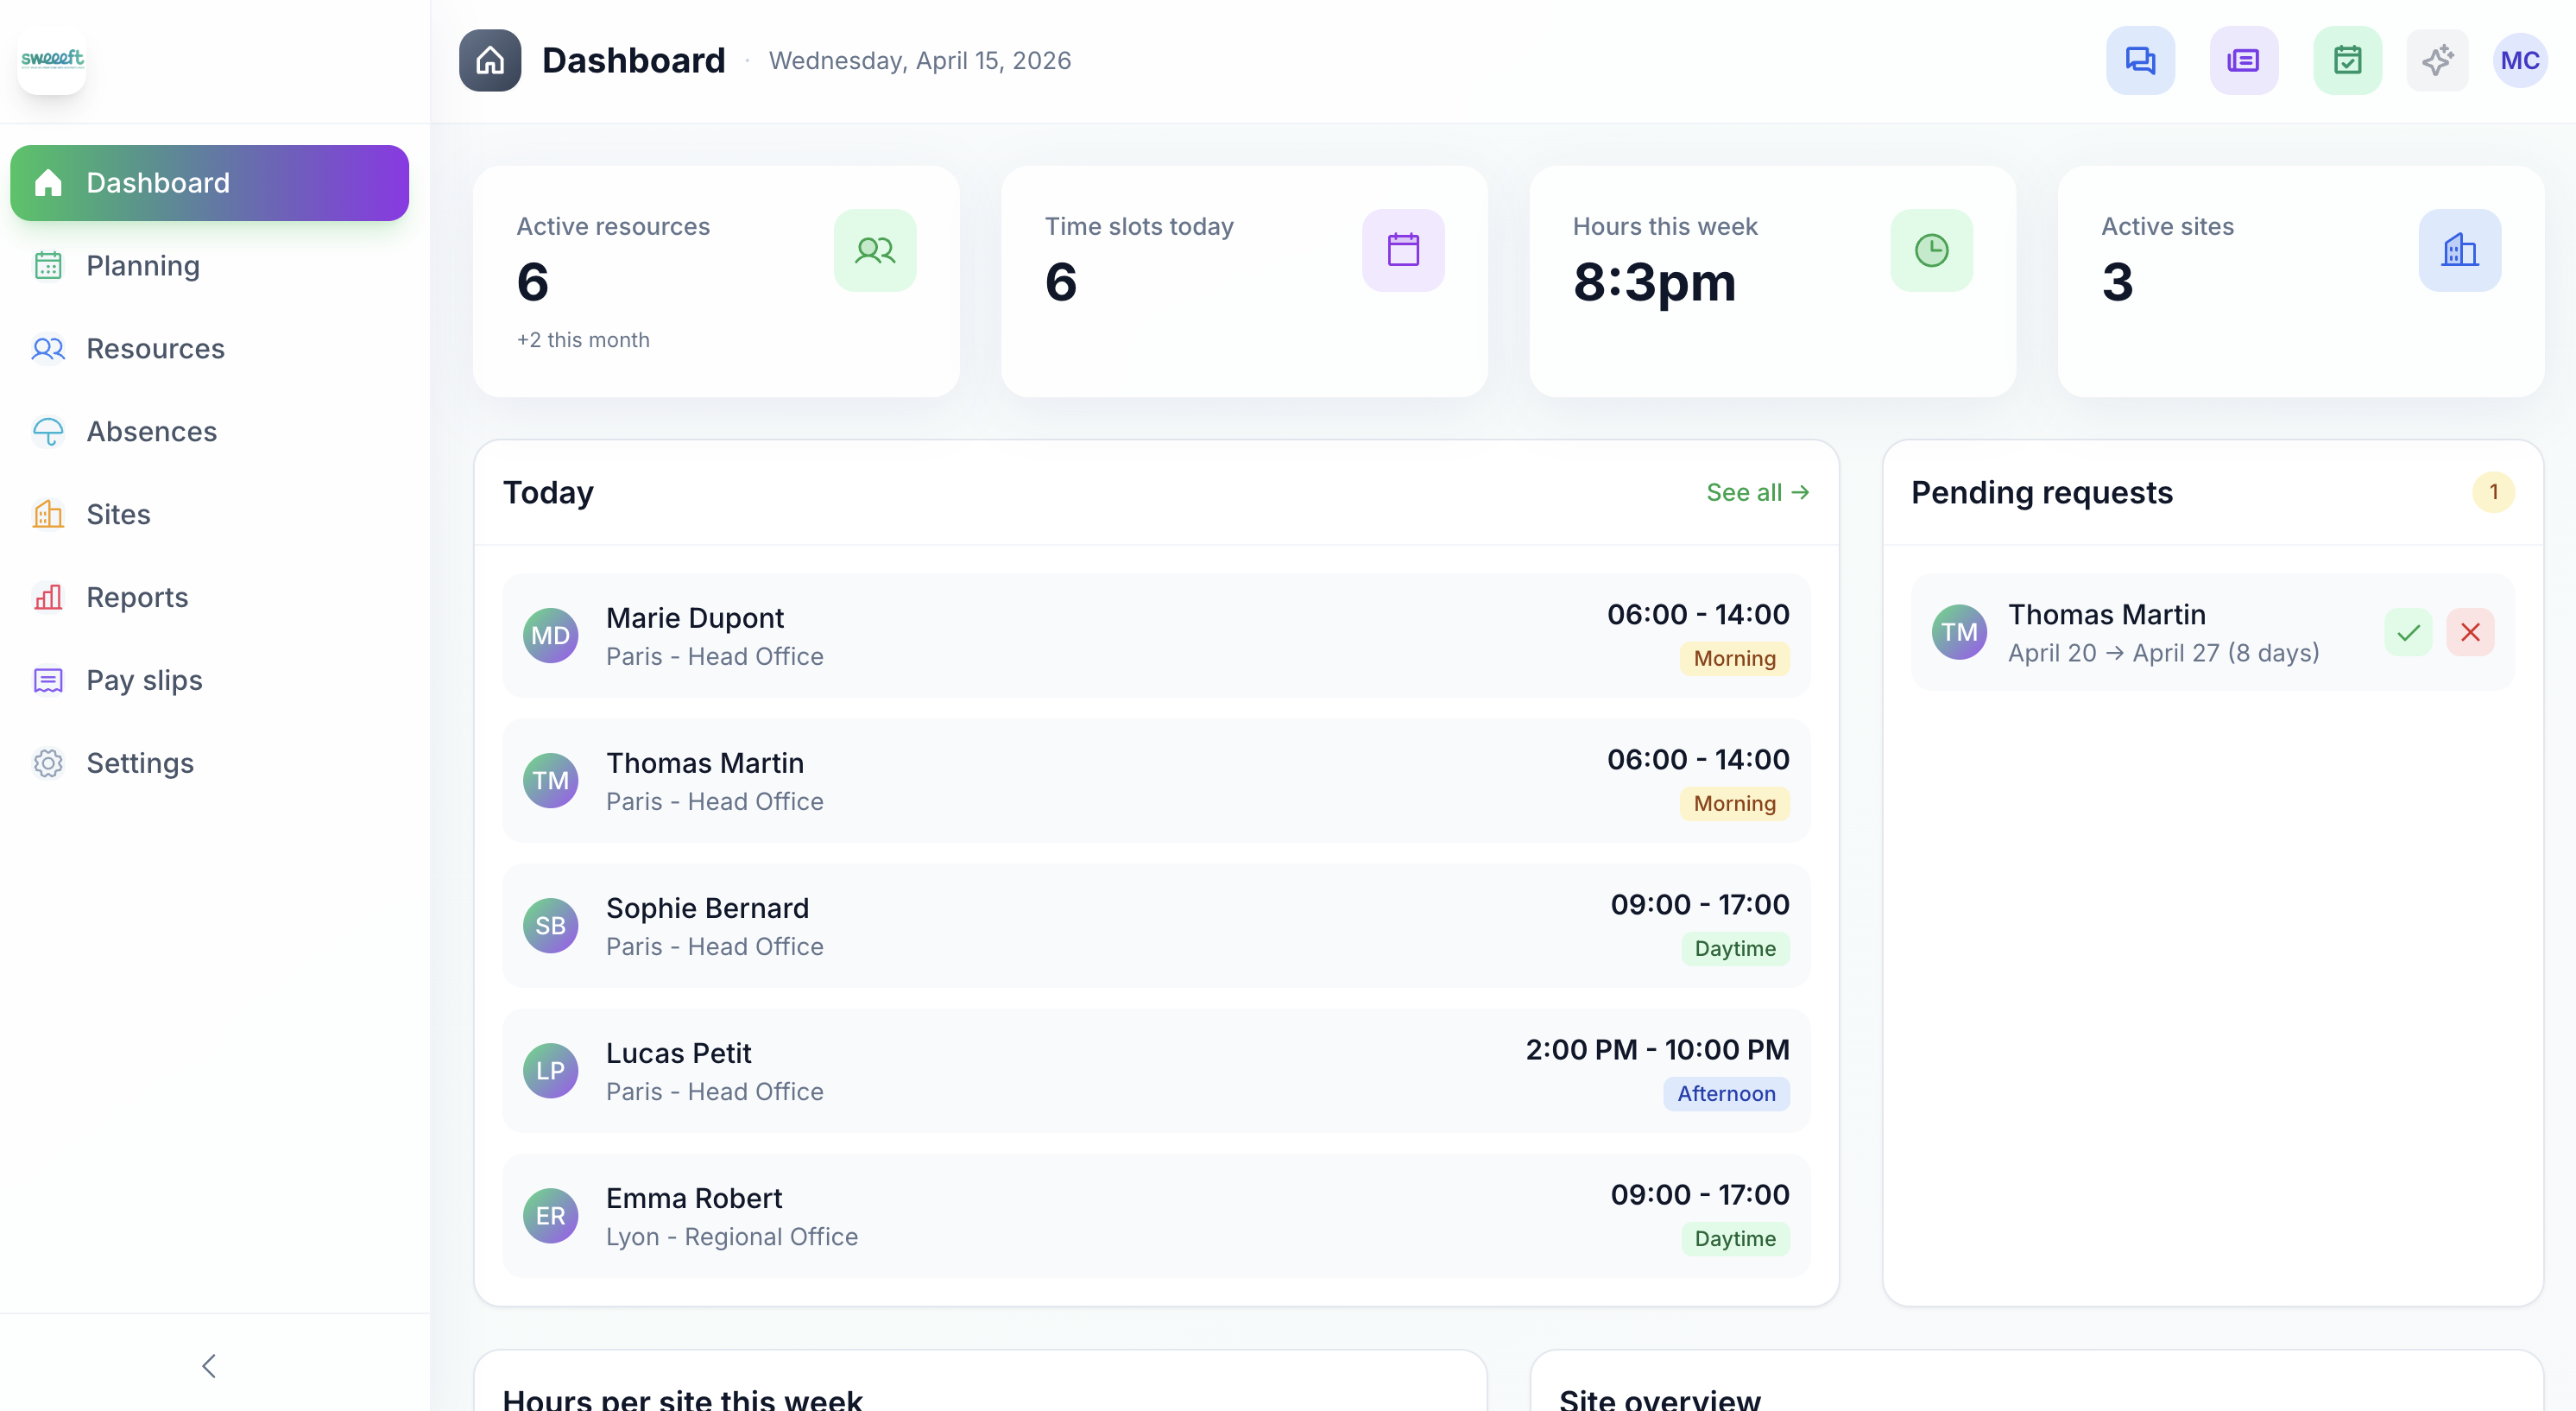Select Reports in the sidebar

tap(137, 597)
